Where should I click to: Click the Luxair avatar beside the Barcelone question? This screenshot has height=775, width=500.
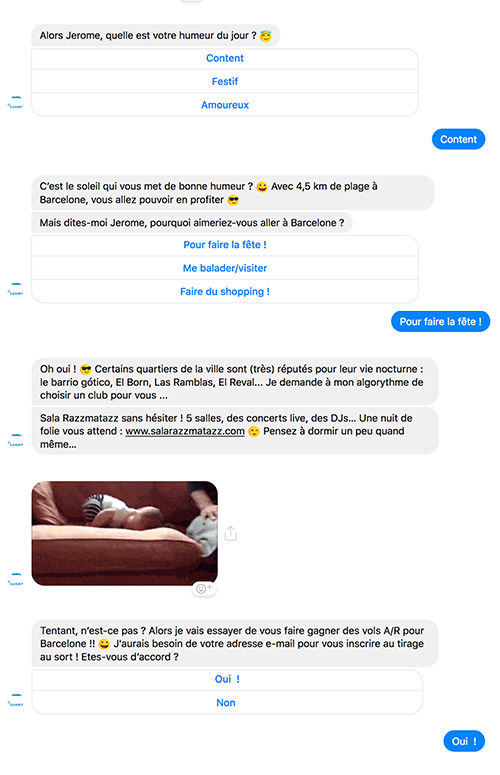tap(16, 289)
